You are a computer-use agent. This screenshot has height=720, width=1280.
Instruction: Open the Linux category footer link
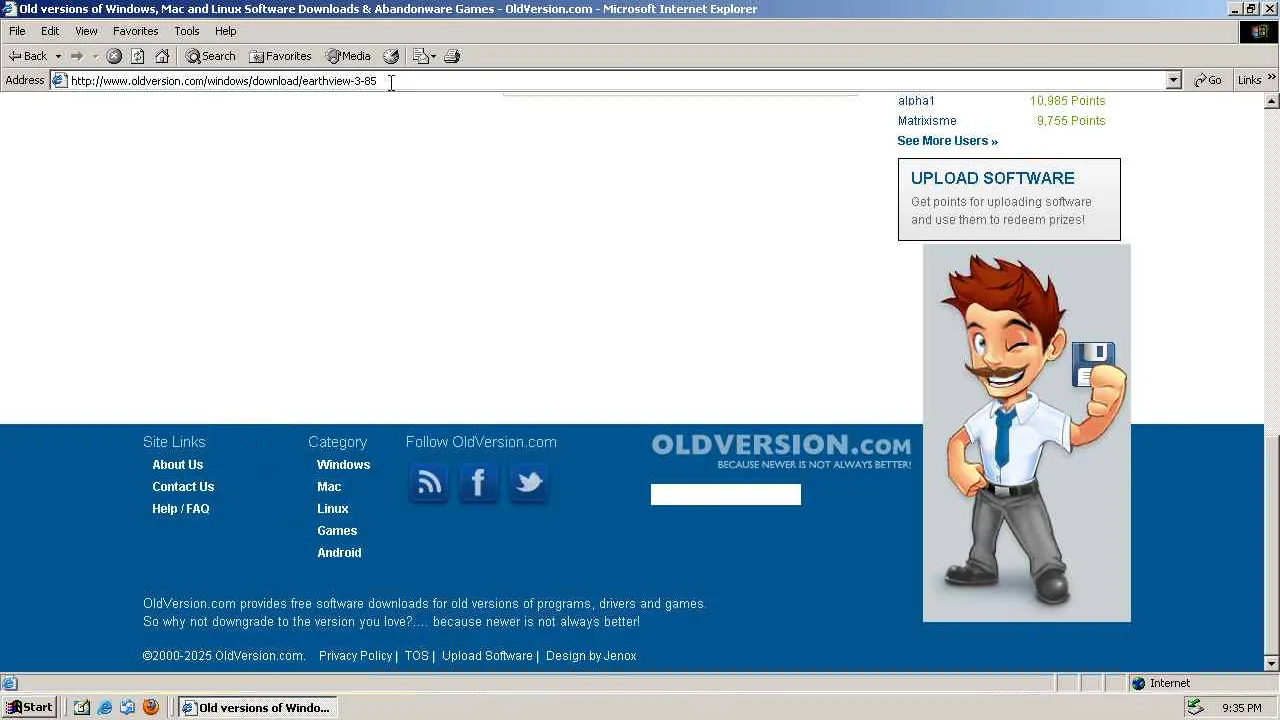click(x=333, y=509)
